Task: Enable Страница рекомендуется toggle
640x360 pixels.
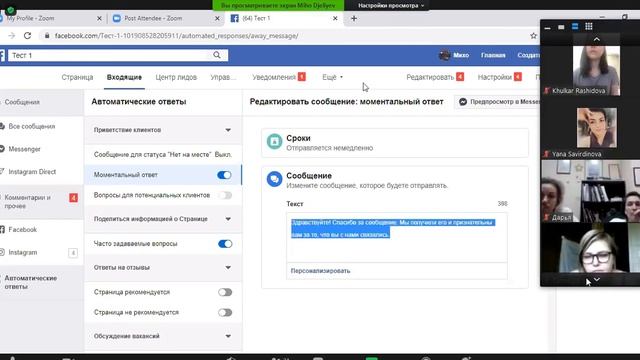Action: point(225,292)
